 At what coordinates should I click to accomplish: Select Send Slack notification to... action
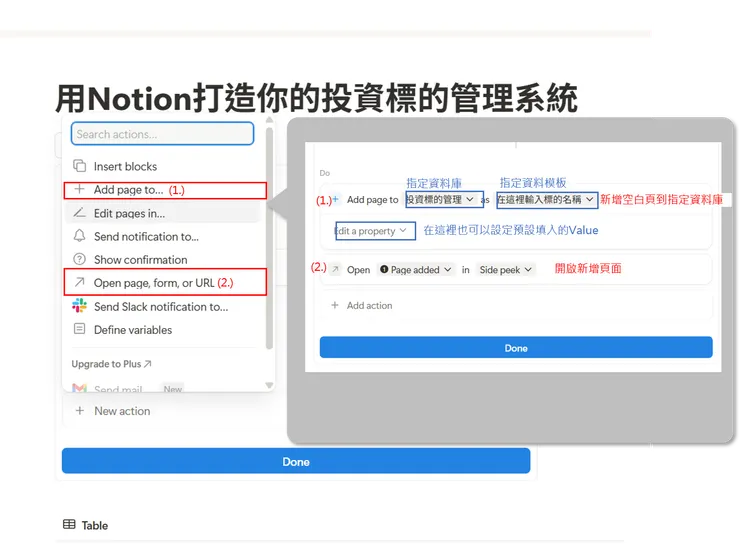pyautogui.click(x=162, y=306)
